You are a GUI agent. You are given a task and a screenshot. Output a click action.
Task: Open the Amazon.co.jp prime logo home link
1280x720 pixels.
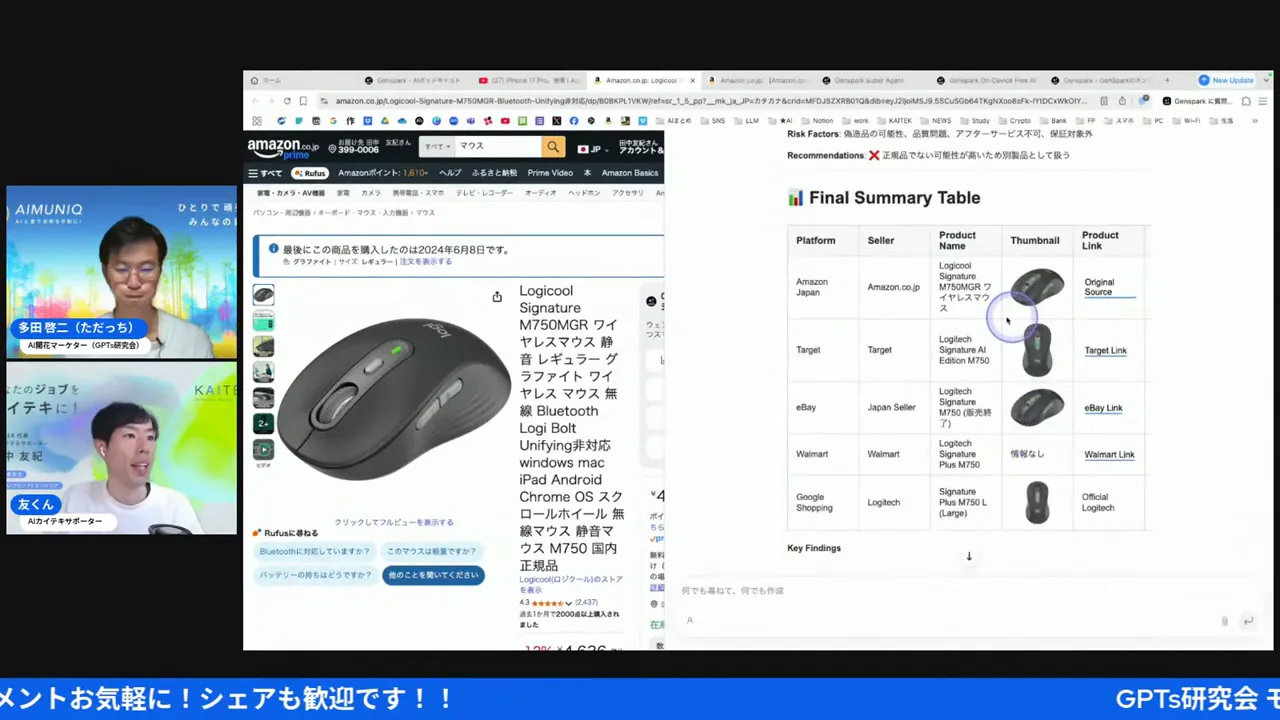click(282, 148)
